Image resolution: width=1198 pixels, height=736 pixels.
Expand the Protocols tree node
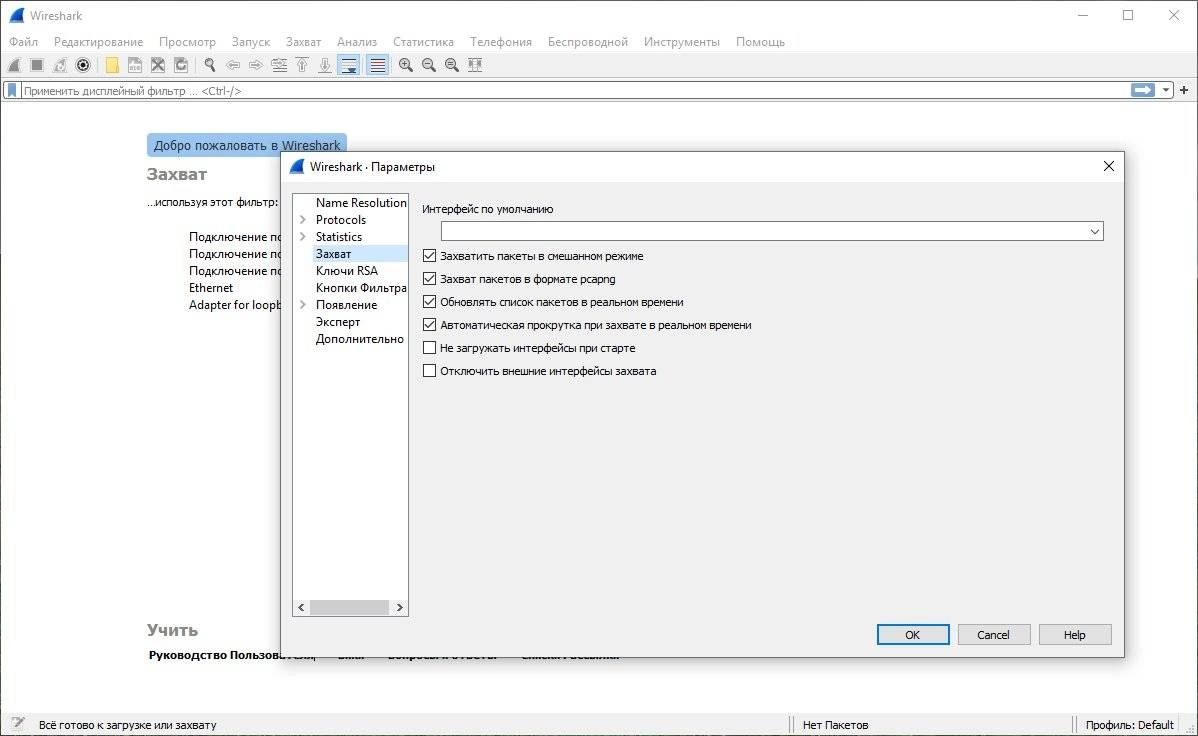(x=303, y=219)
